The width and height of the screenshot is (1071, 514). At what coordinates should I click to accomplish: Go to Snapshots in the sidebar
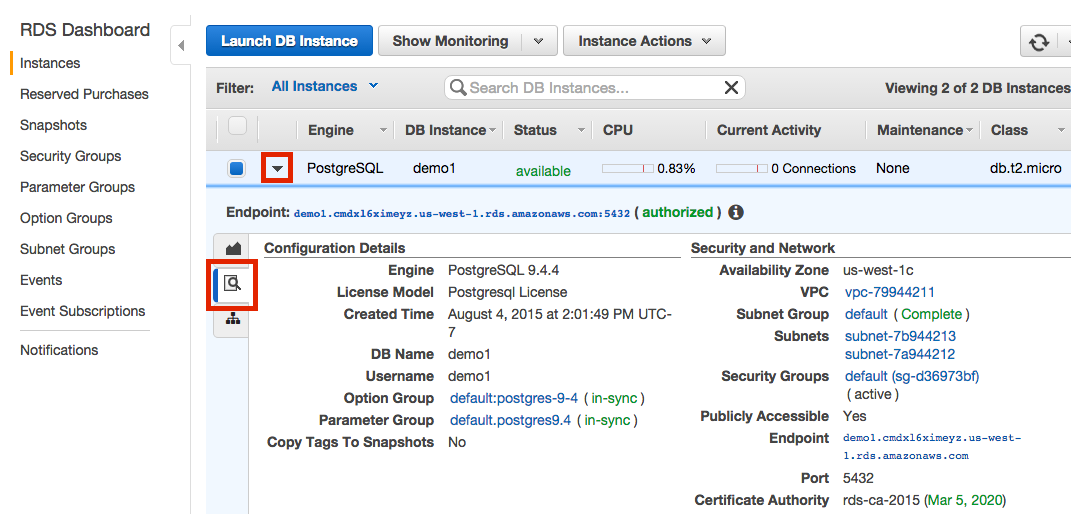point(53,125)
